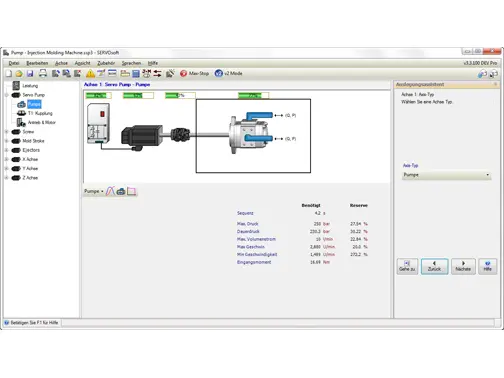
Task: Click the motion profile curve icon
Action: 110,191
